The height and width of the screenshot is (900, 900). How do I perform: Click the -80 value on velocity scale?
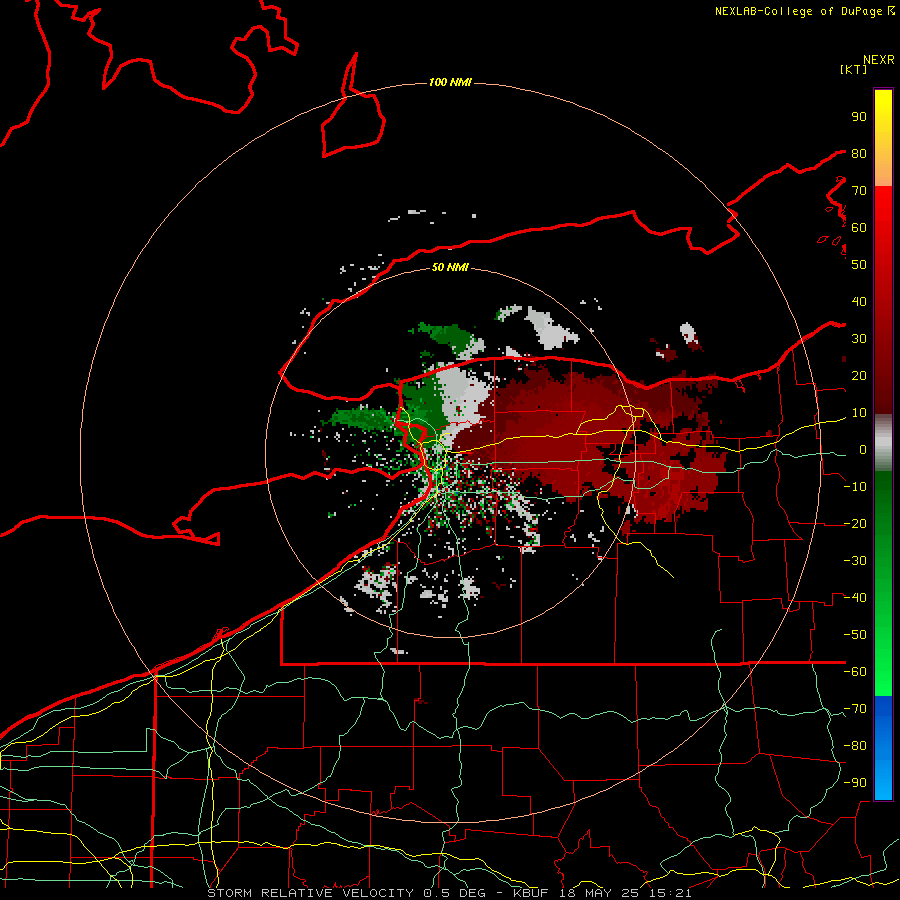click(x=855, y=746)
